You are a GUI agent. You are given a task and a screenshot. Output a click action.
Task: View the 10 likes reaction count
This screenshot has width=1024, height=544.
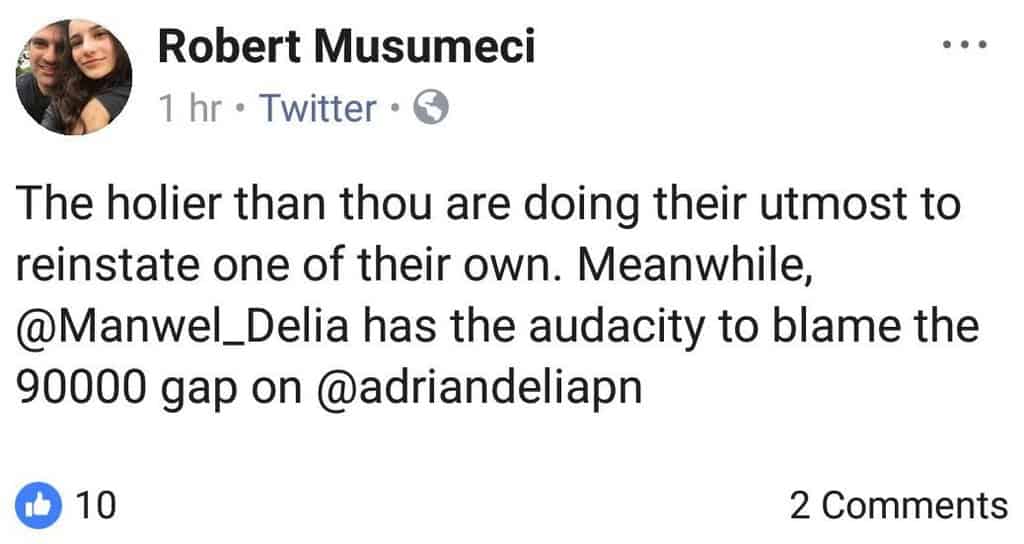(98, 504)
